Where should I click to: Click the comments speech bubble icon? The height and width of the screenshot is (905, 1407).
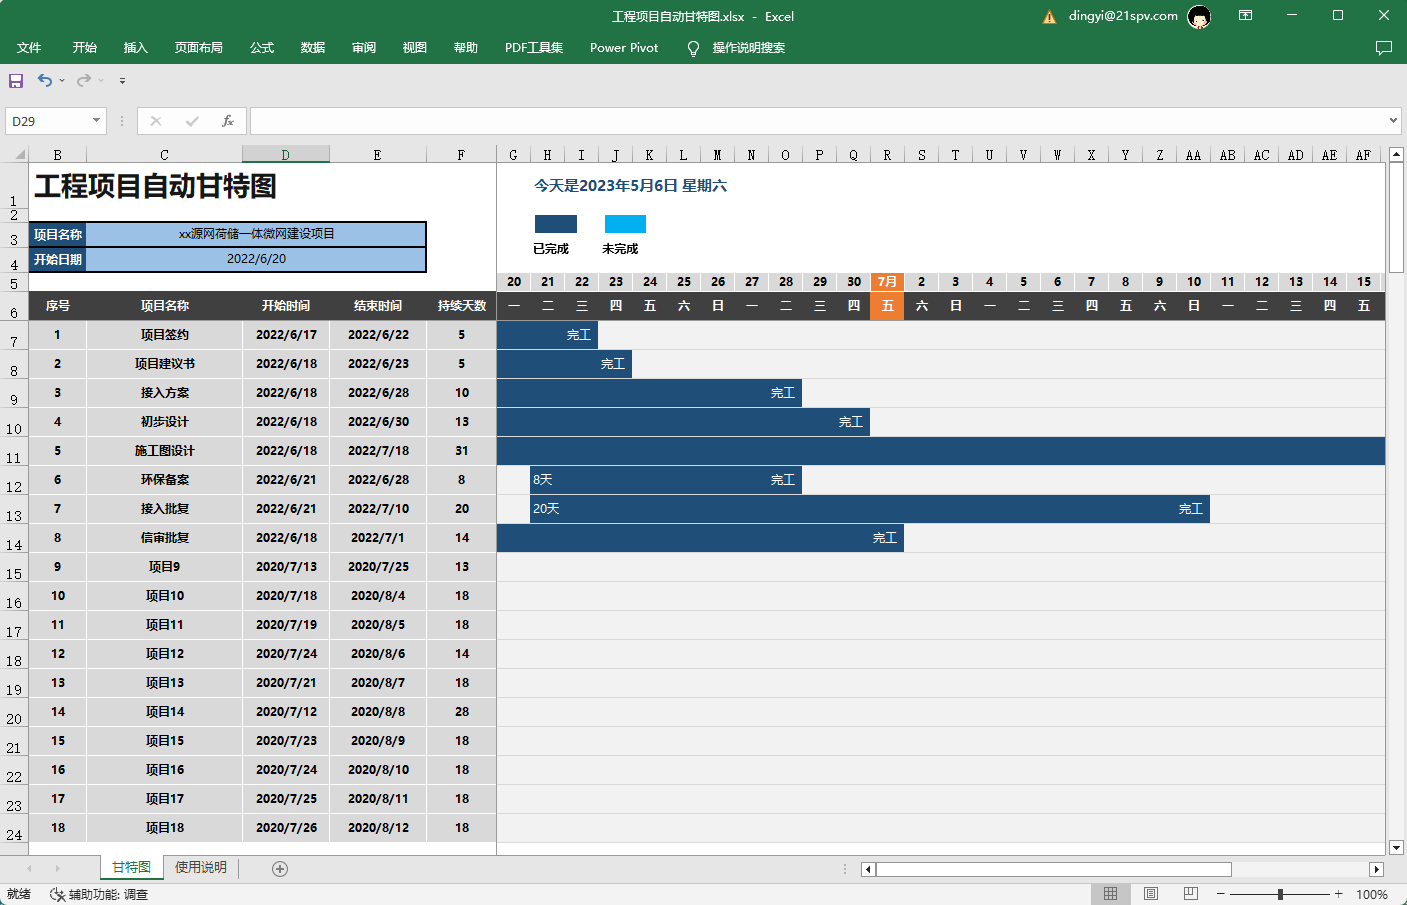point(1384,48)
